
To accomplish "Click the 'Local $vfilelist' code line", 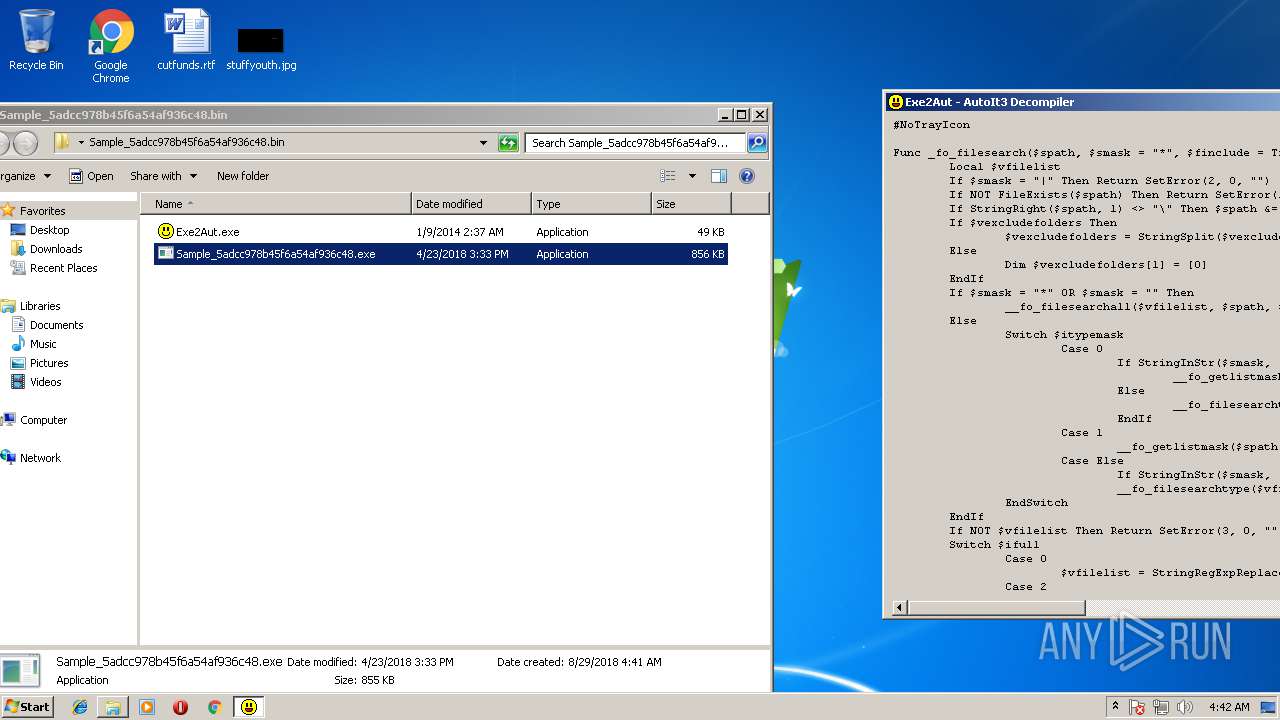I will 1004,167.
